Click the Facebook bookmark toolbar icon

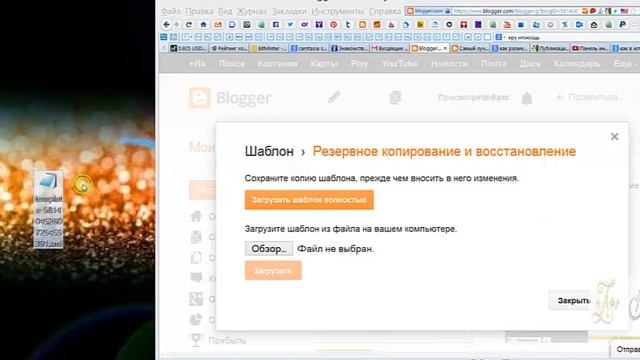pyautogui.click(x=276, y=24)
